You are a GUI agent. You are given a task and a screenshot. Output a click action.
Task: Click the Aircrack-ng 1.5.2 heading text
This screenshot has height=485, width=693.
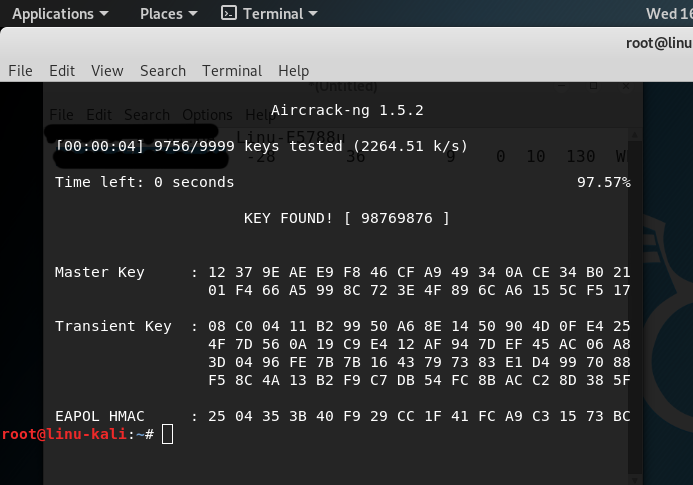point(347,110)
